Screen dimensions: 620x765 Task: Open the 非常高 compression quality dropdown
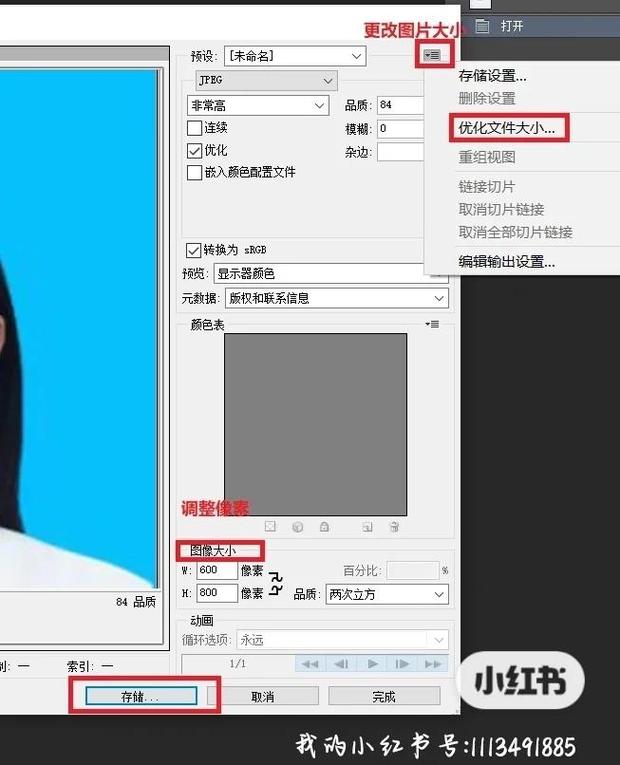point(258,105)
